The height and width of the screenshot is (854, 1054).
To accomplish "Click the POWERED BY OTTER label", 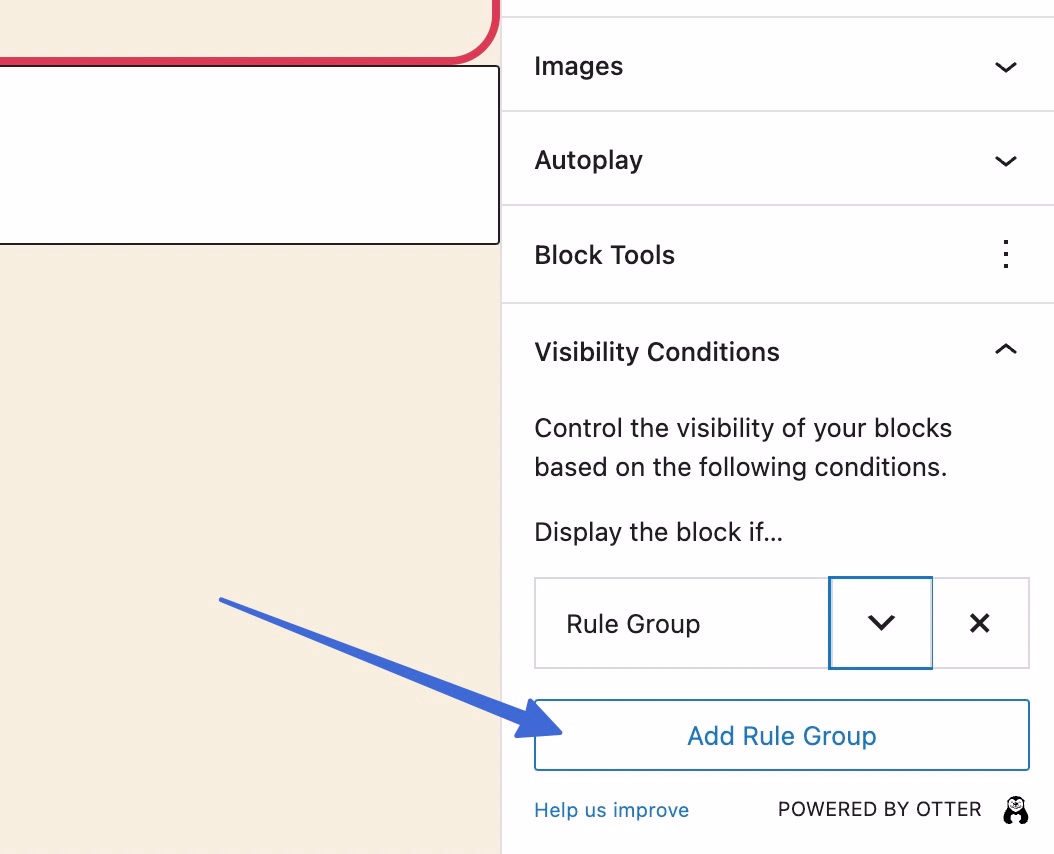I will [x=879, y=809].
